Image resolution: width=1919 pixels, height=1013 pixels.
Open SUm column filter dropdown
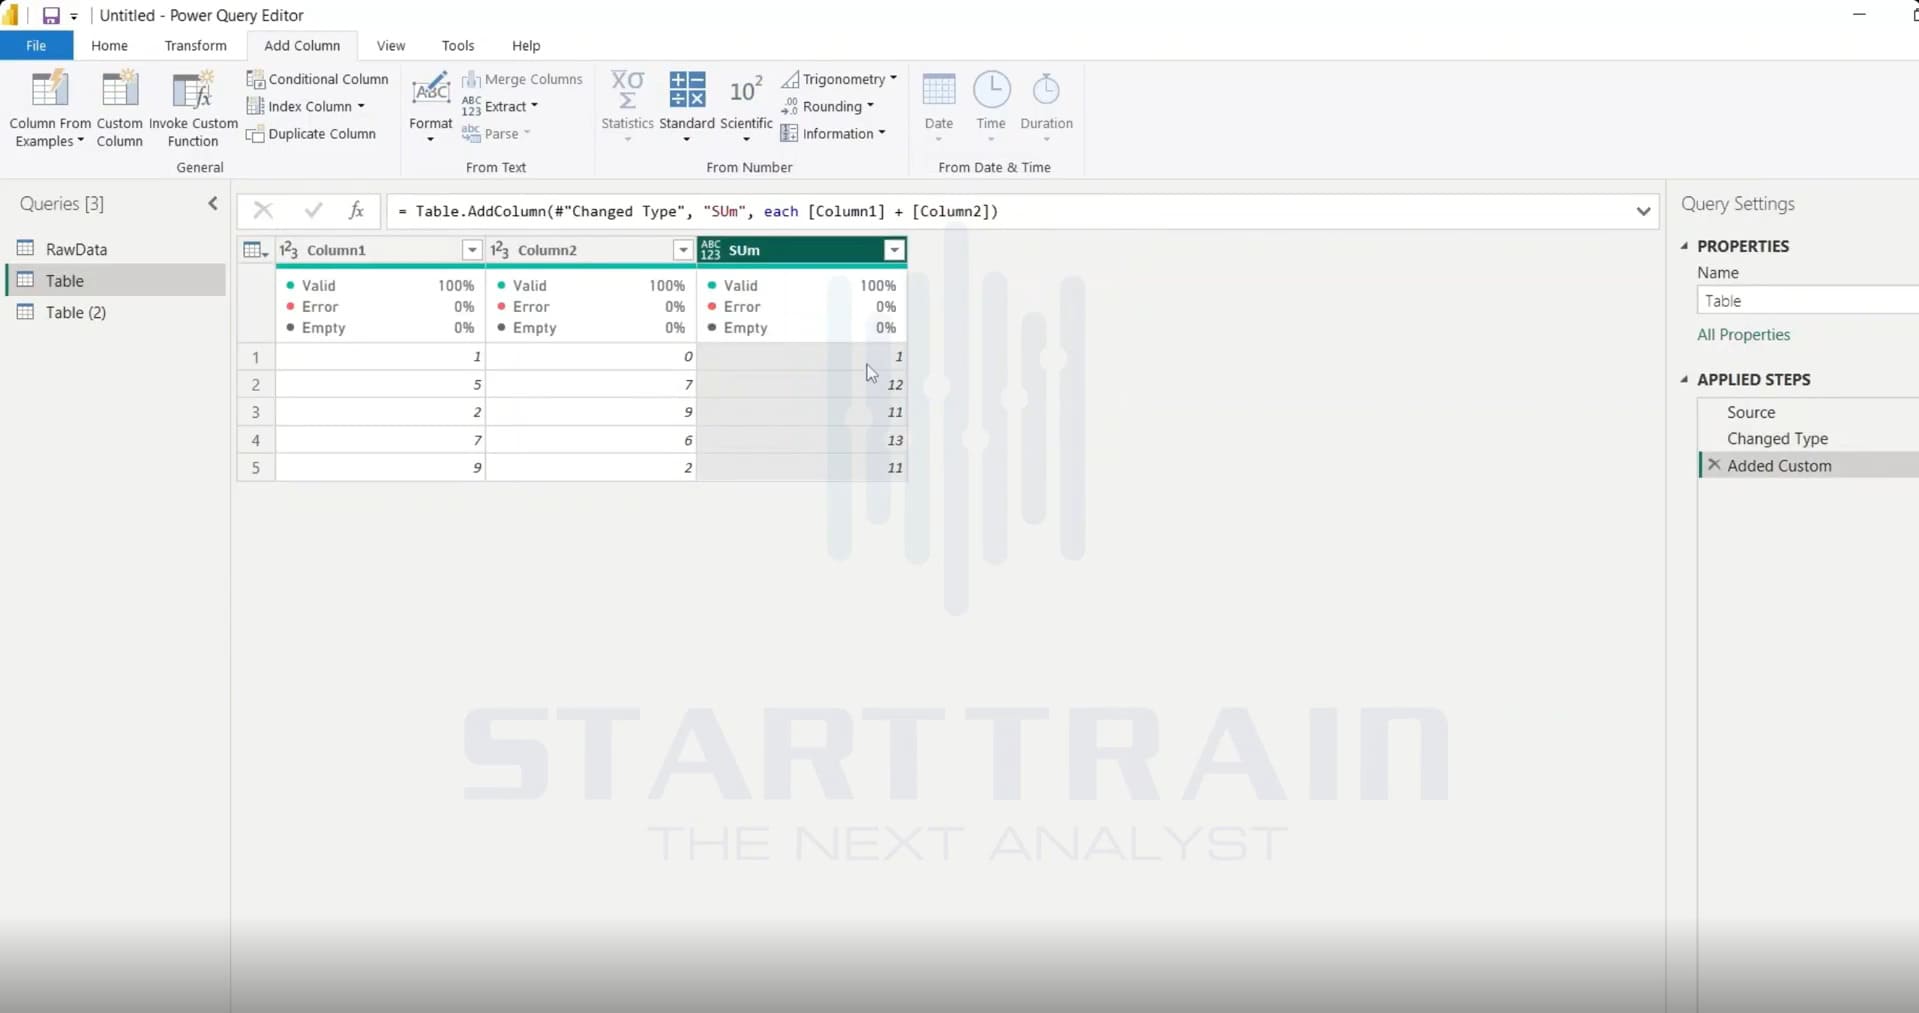click(x=894, y=250)
